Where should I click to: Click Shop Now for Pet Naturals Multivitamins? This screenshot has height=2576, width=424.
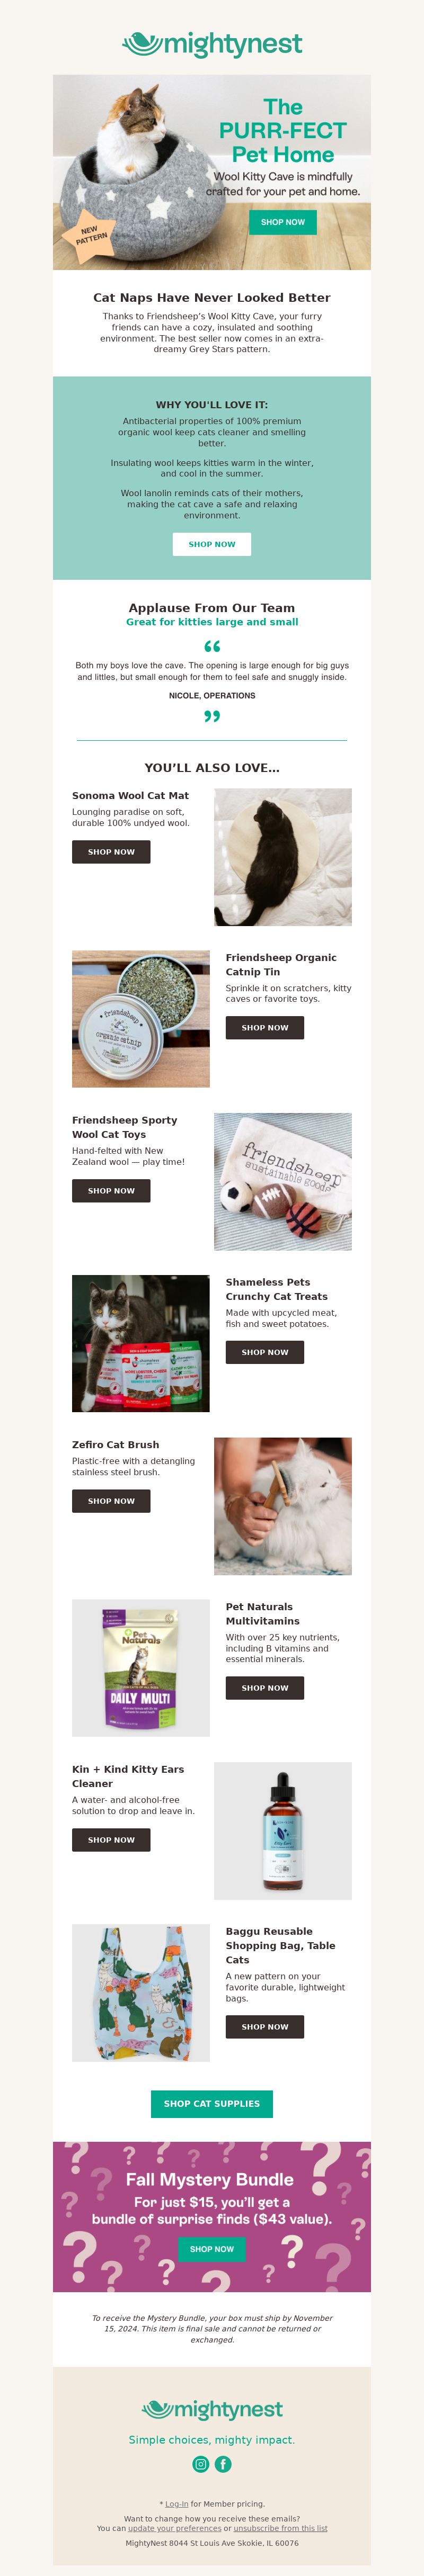[x=265, y=1688]
